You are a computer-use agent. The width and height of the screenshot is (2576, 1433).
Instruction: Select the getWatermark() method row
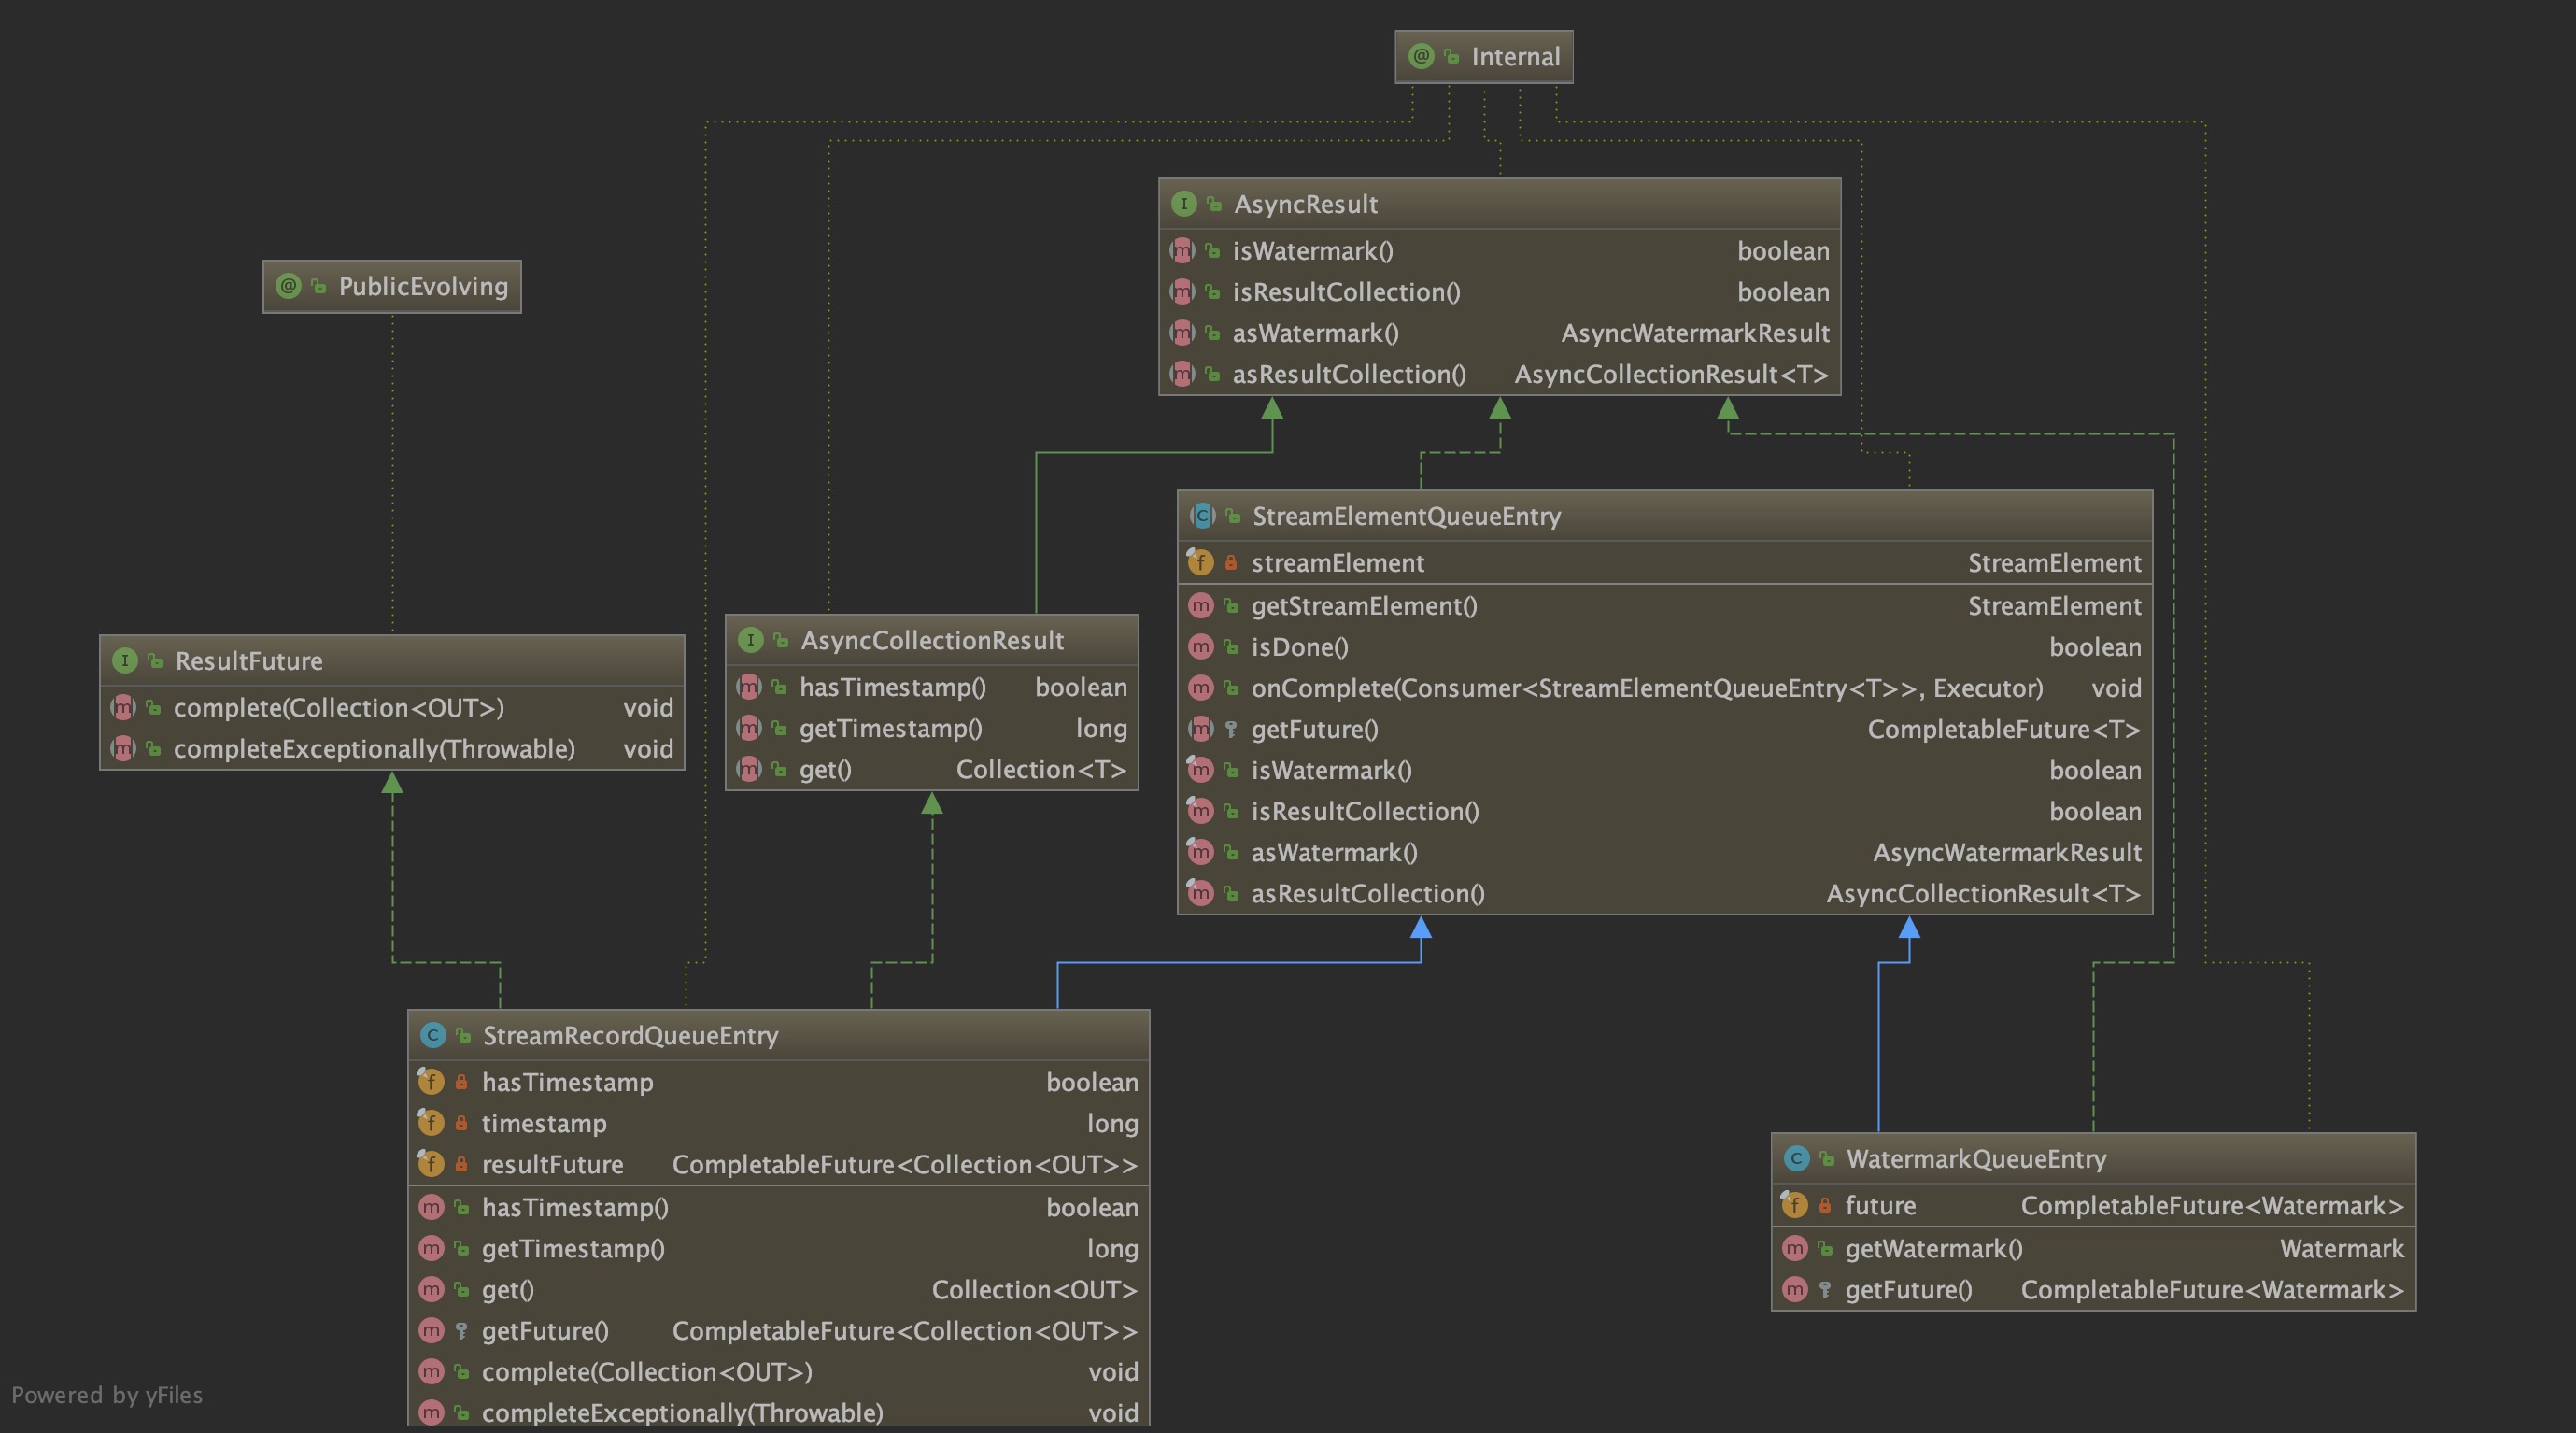pos(1933,1249)
